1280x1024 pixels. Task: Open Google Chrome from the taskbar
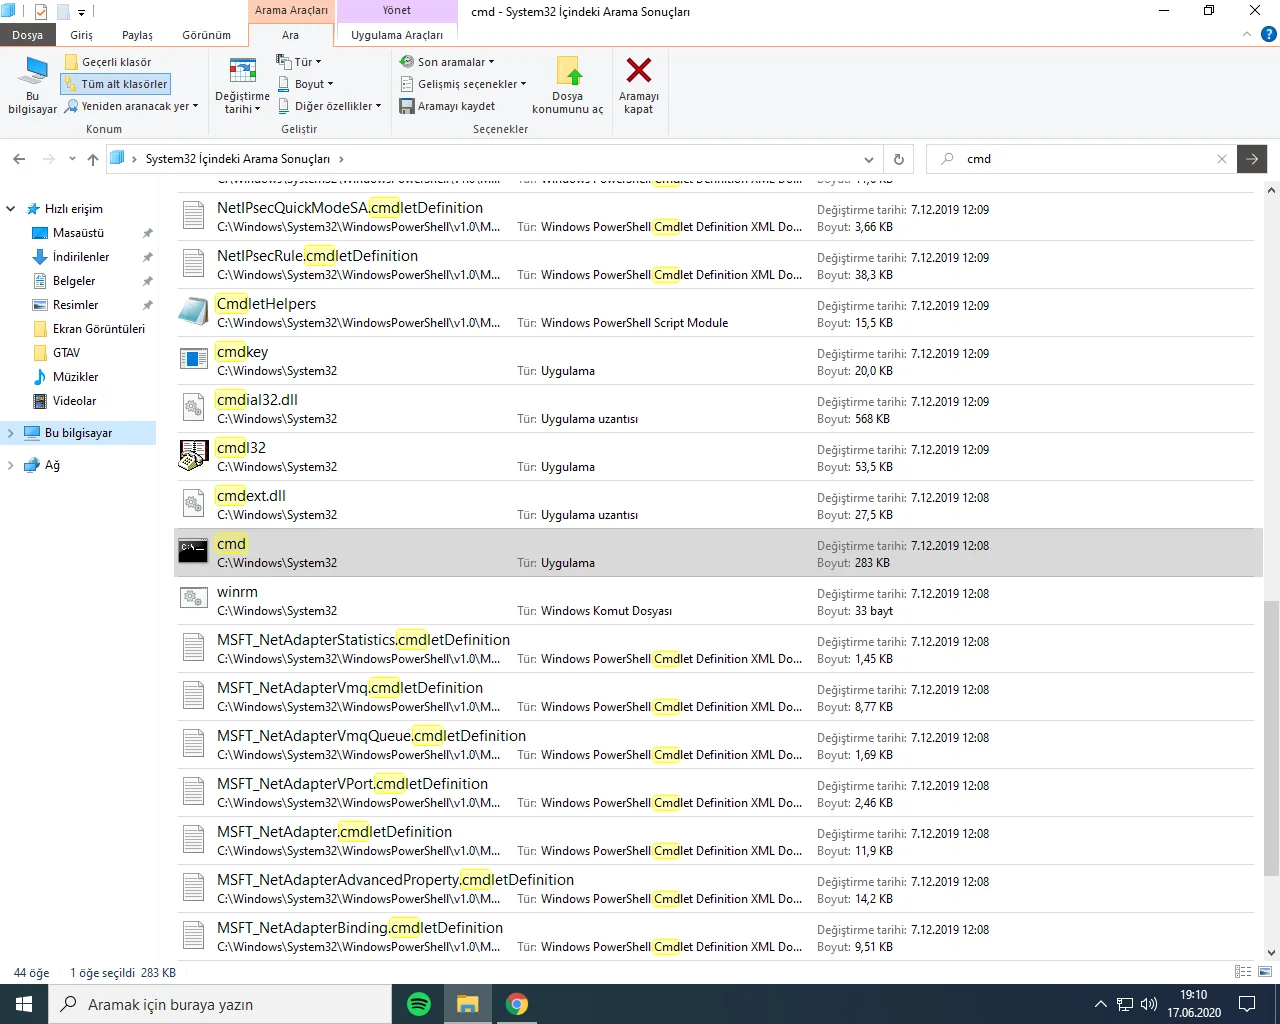click(x=517, y=1004)
